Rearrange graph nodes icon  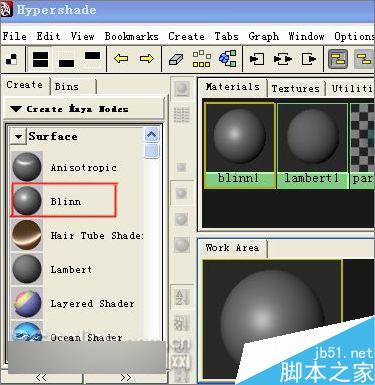(202, 59)
